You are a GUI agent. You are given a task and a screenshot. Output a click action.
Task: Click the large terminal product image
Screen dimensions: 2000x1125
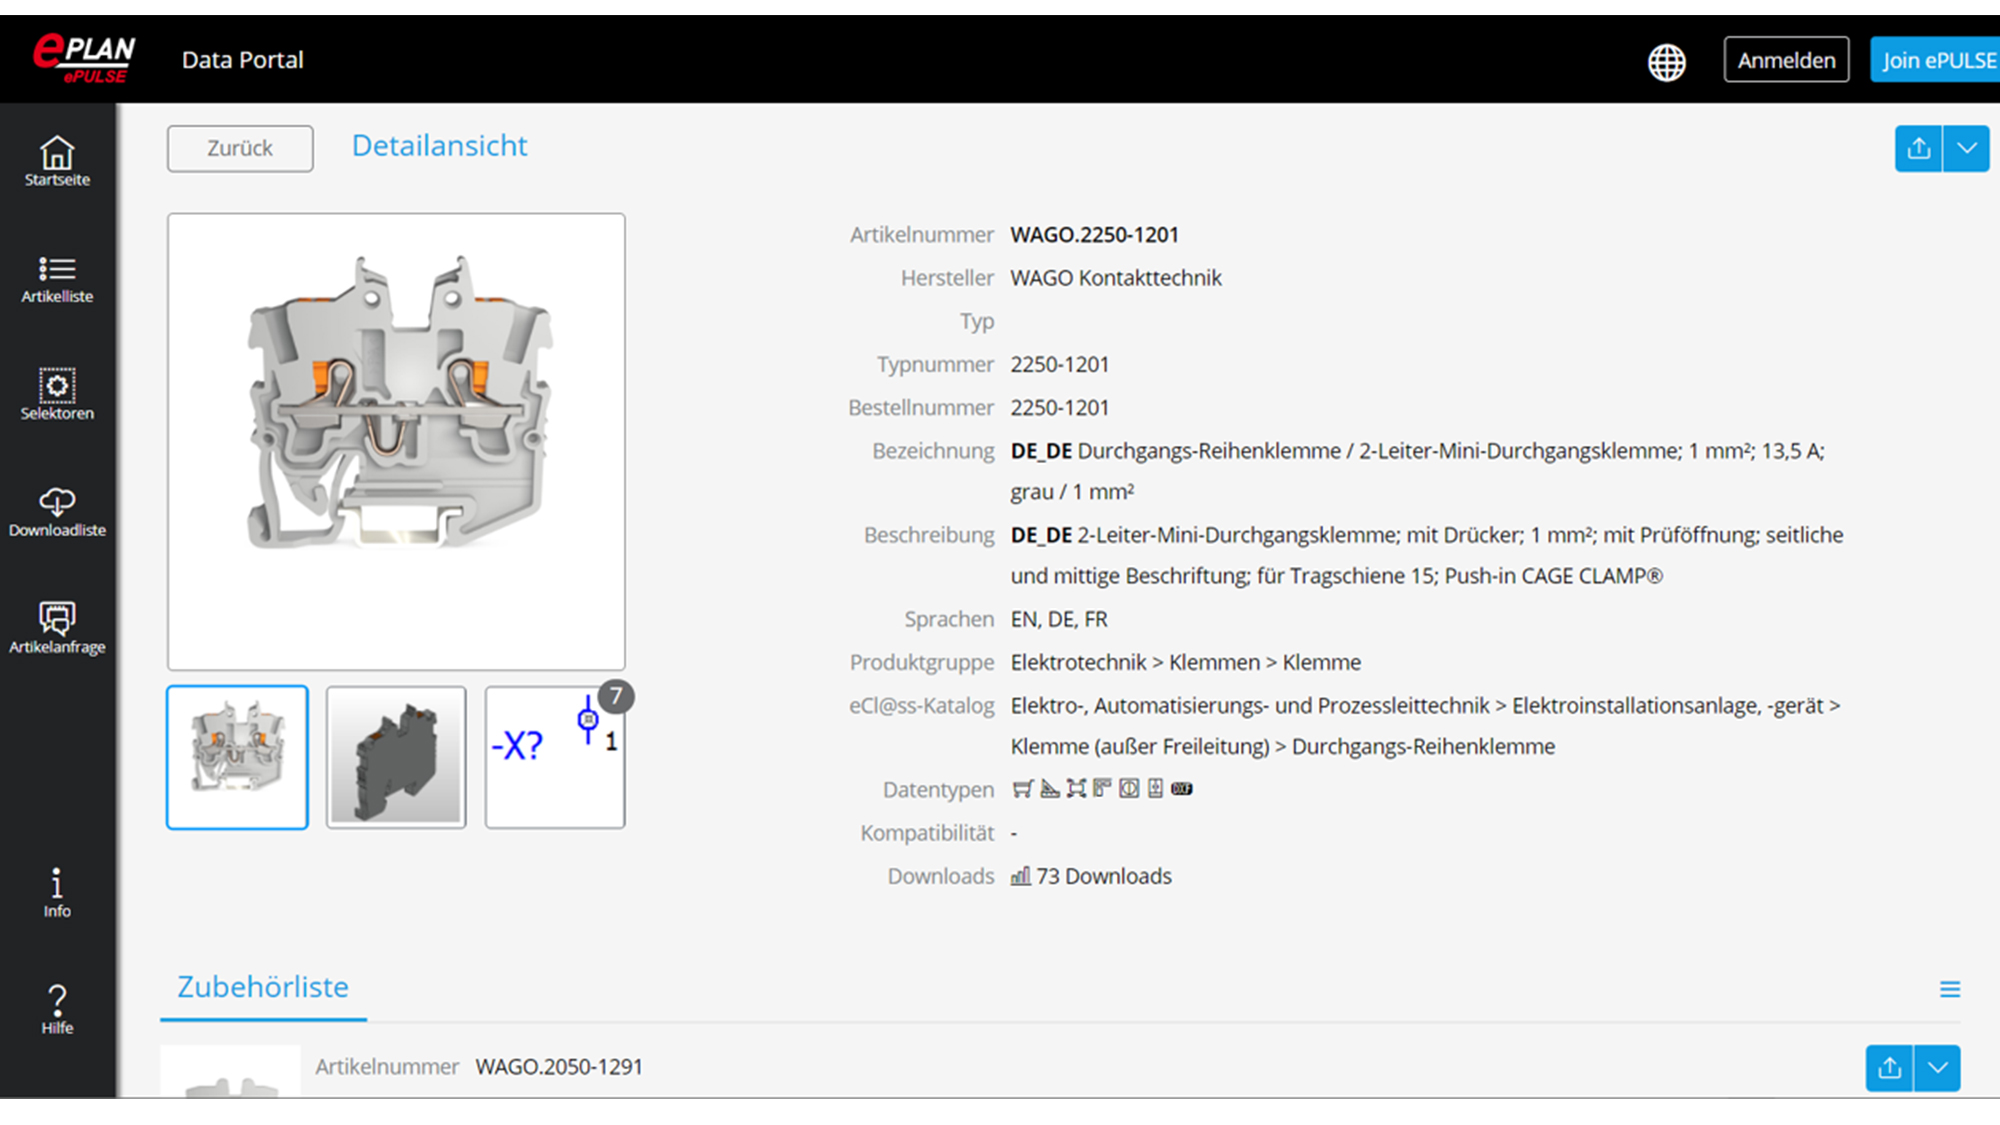(396, 441)
